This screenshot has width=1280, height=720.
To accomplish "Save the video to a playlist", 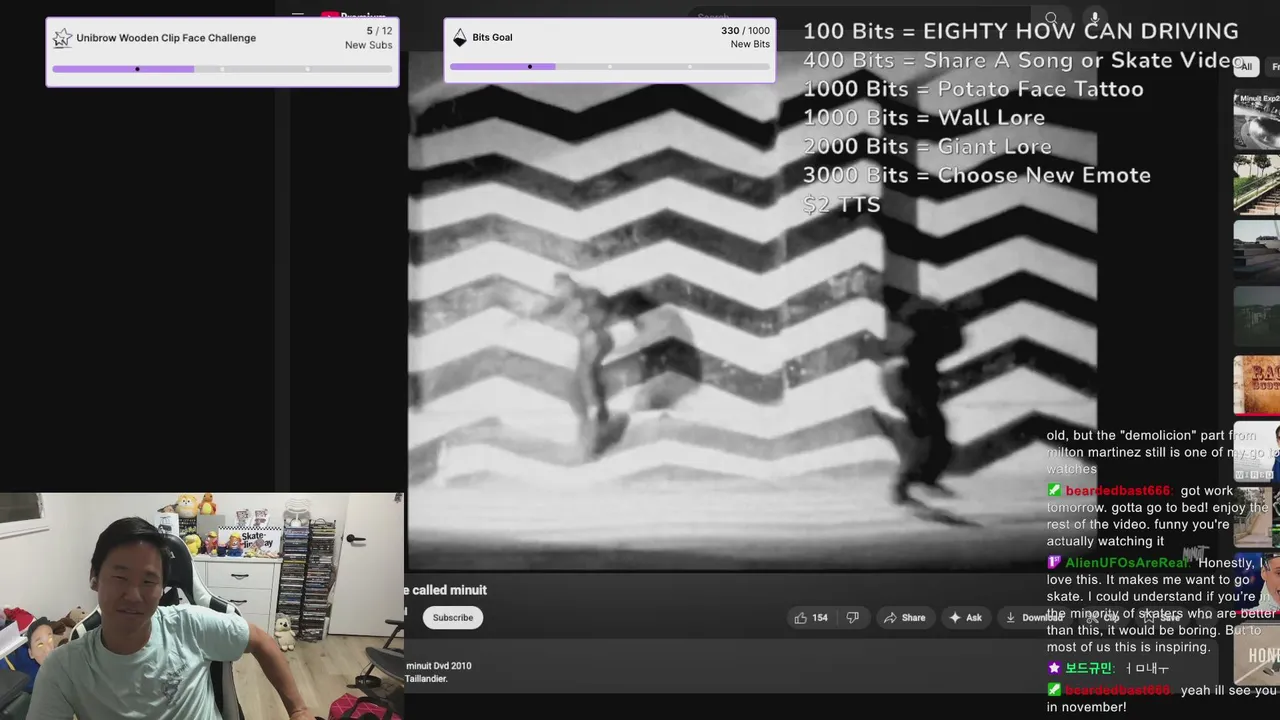I will [1162, 618].
